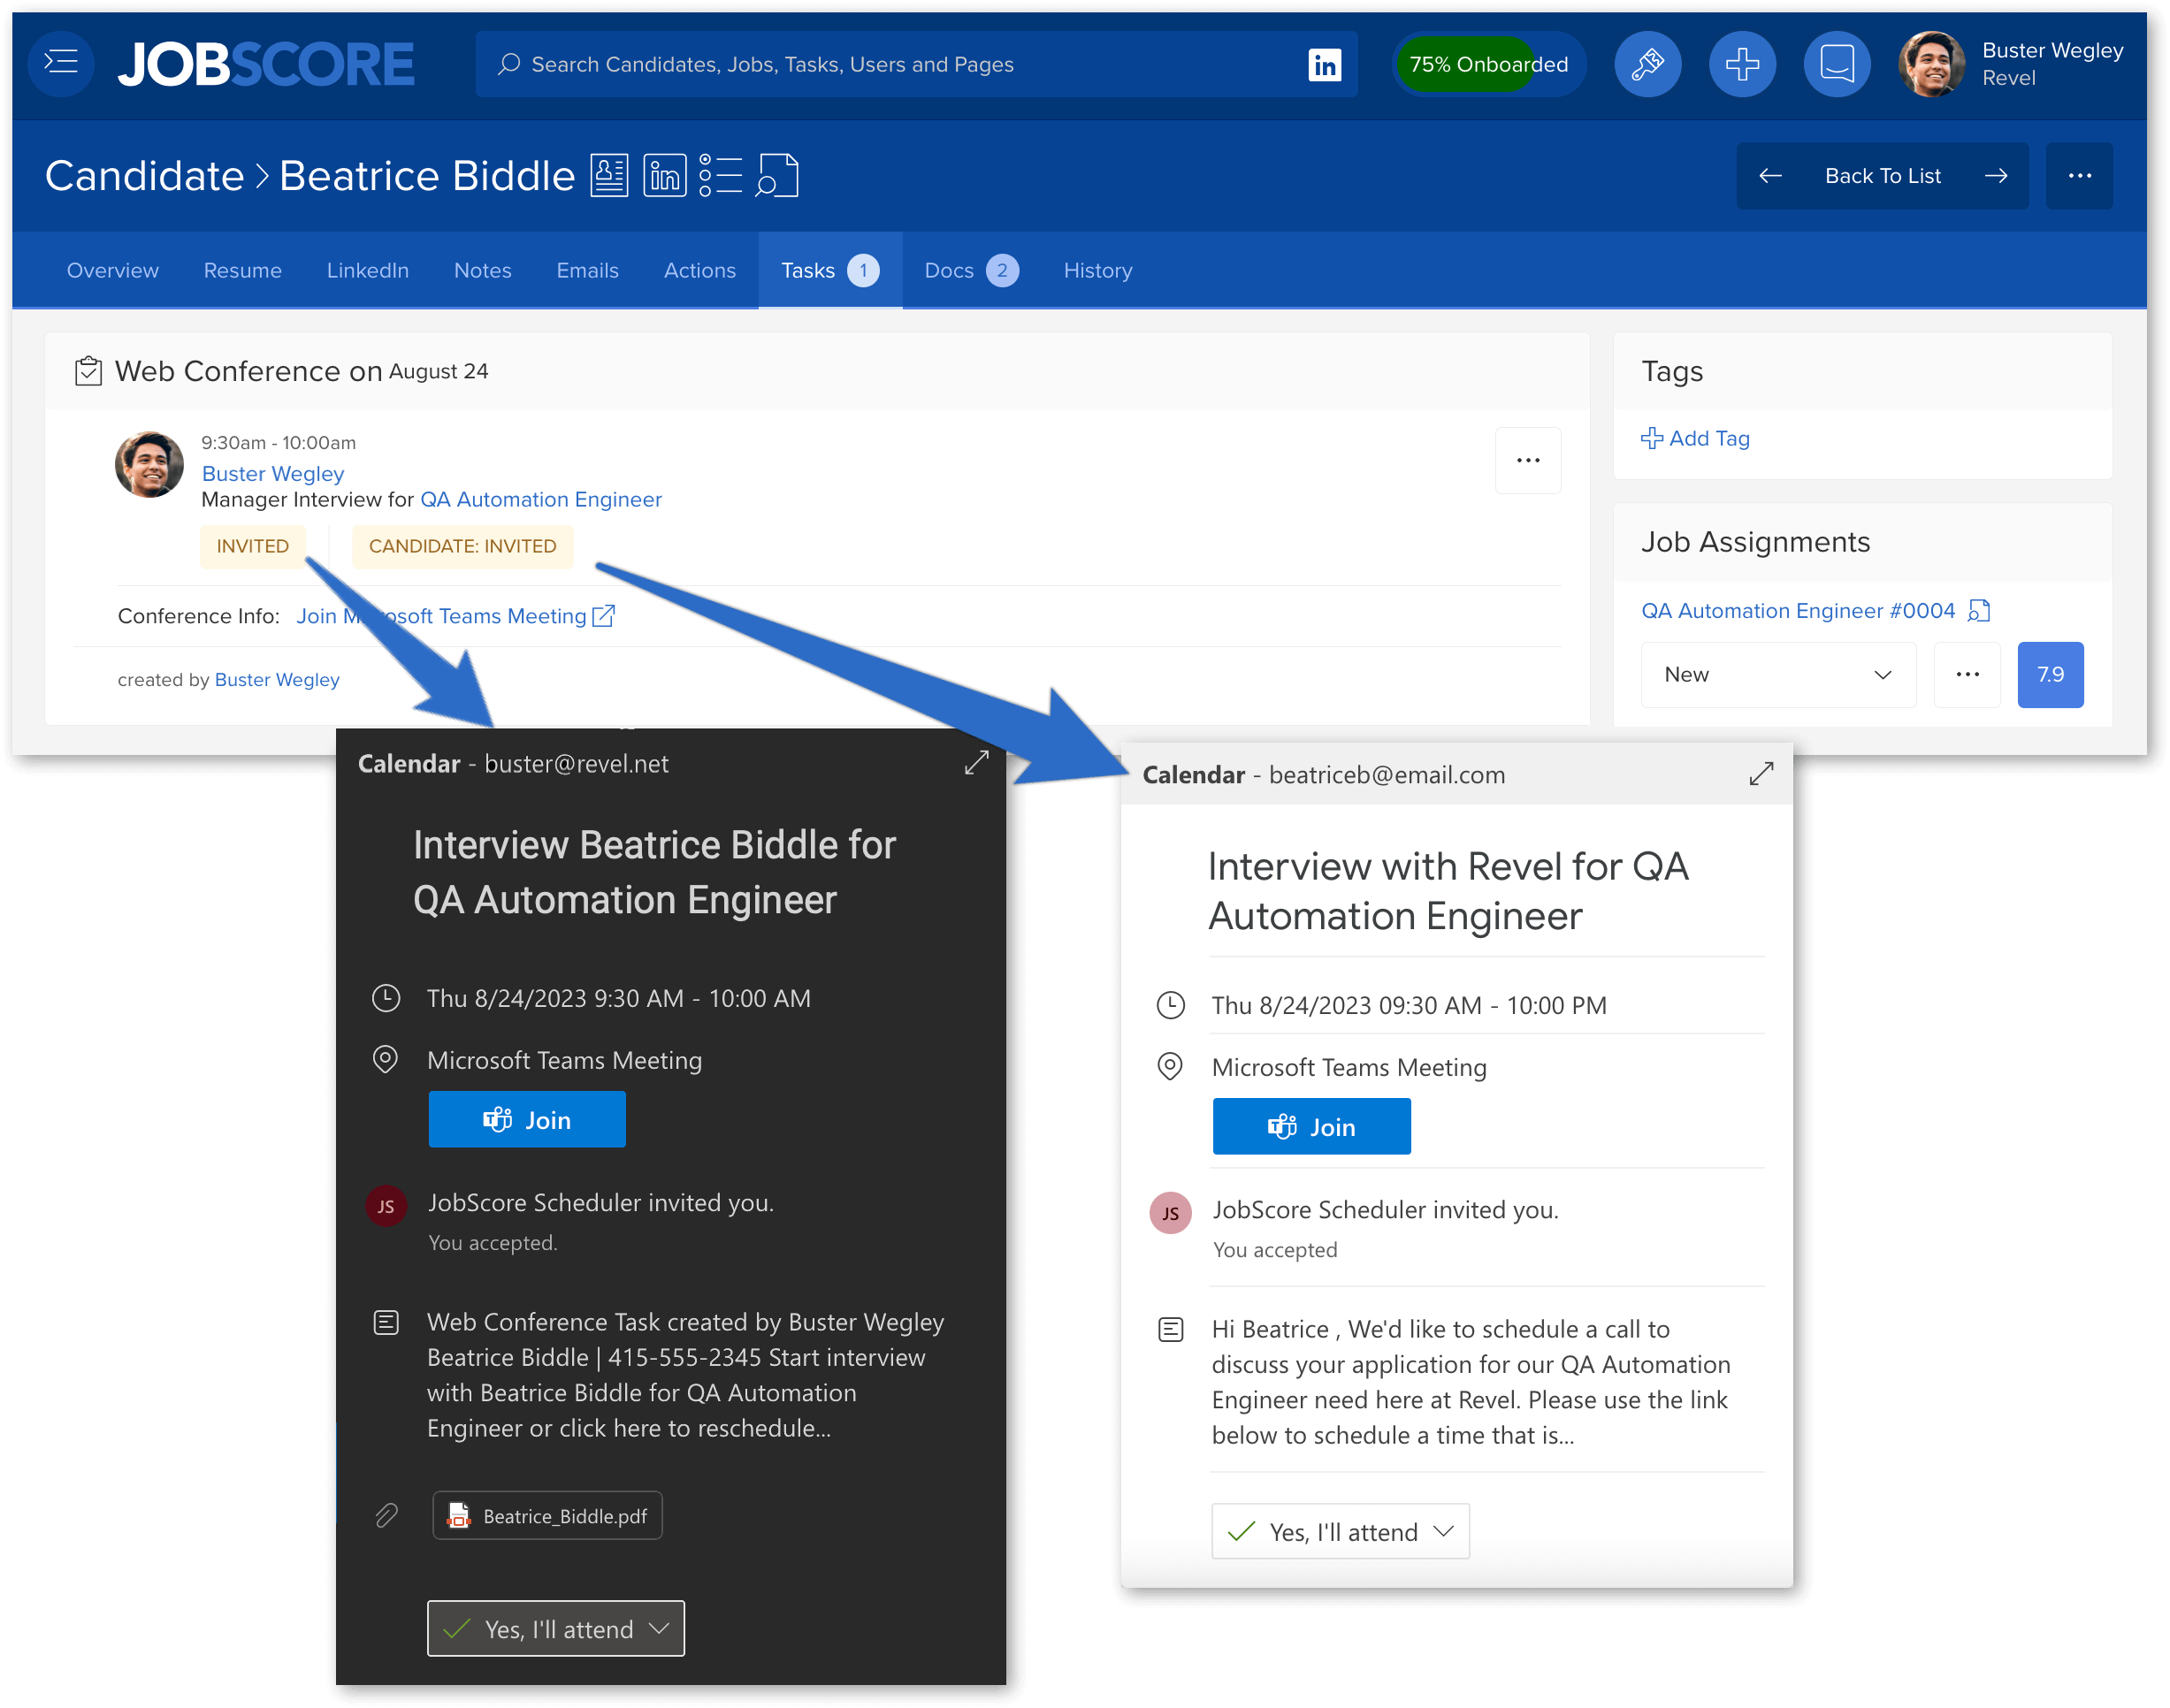This screenshot has width=2170, height=1708.
Task: Click the clock icon in dark calendar
Action: 386,999
